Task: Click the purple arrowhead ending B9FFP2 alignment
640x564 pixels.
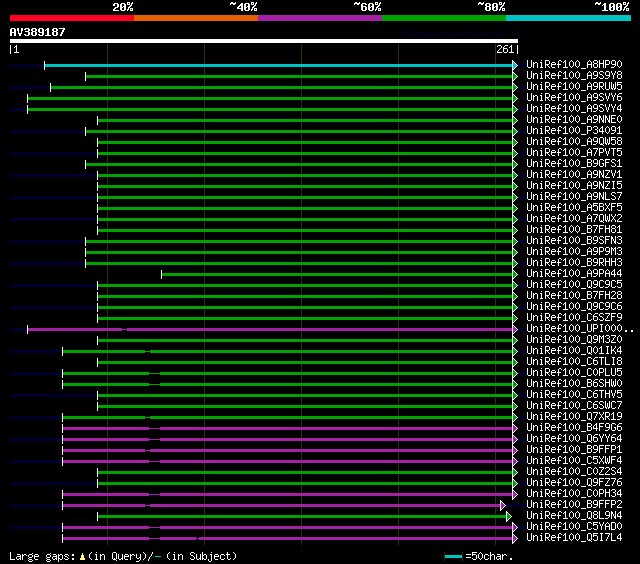Action: coord(503,506)
